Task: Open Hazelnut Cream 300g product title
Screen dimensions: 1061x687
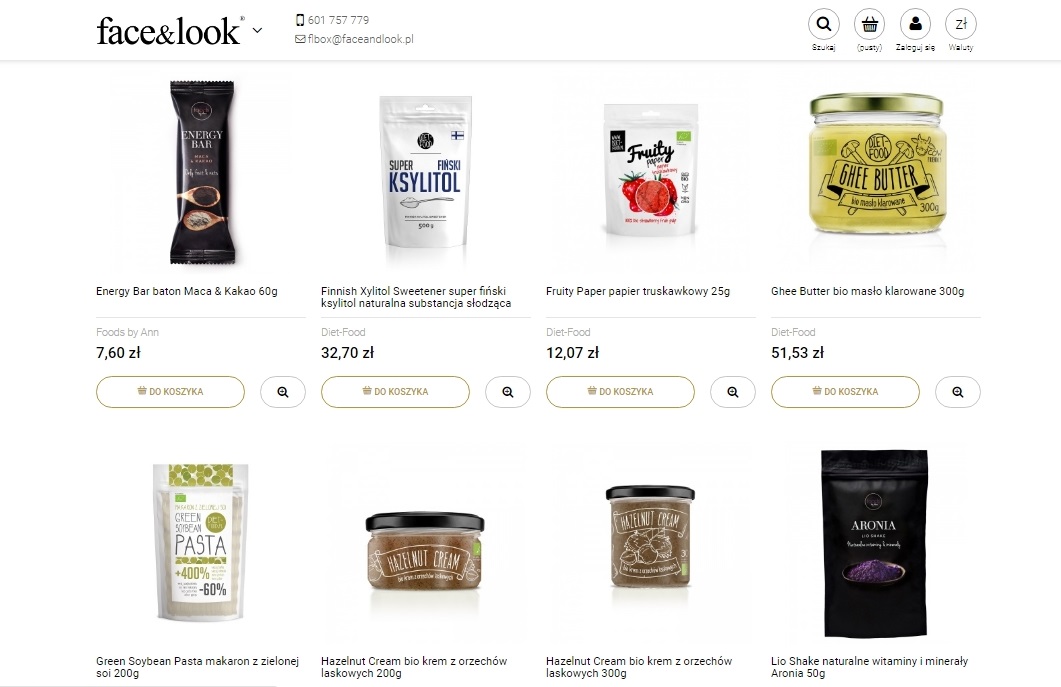Action: pos(639,667)
